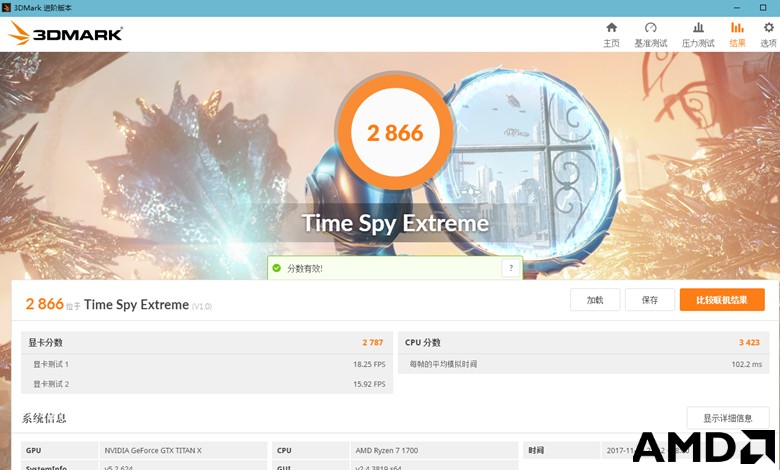Click the 显卡测试 1 row
This screenshot has width=780, height=470.
[206, 364]
